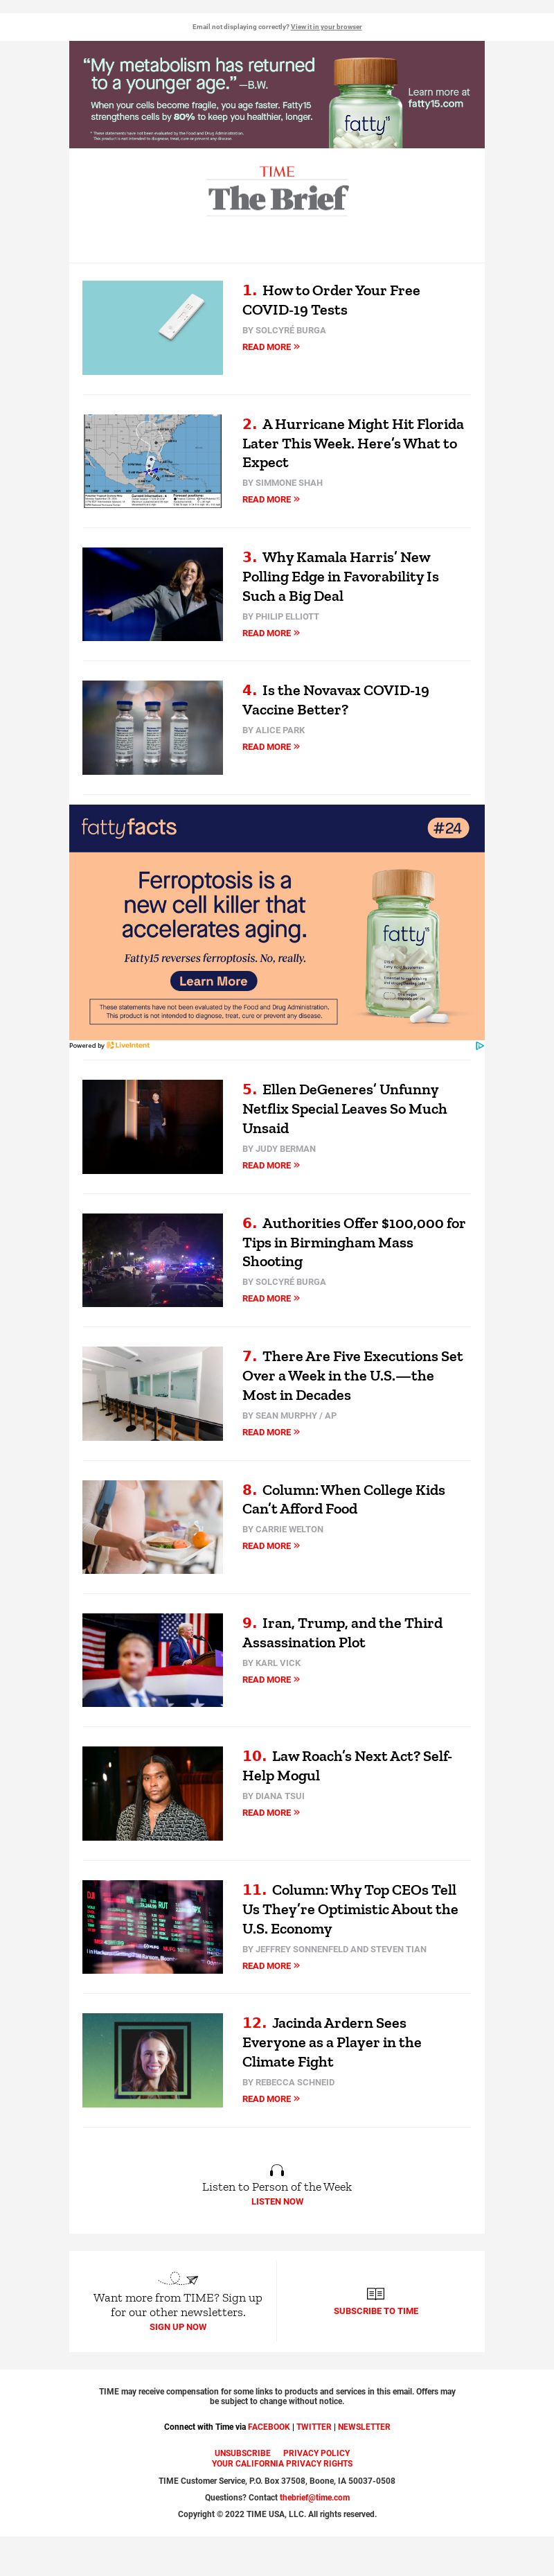Click the COVID-19 test thumbnail image
554x2576 pixels.
pyautogui.click(x=152, y=328)
